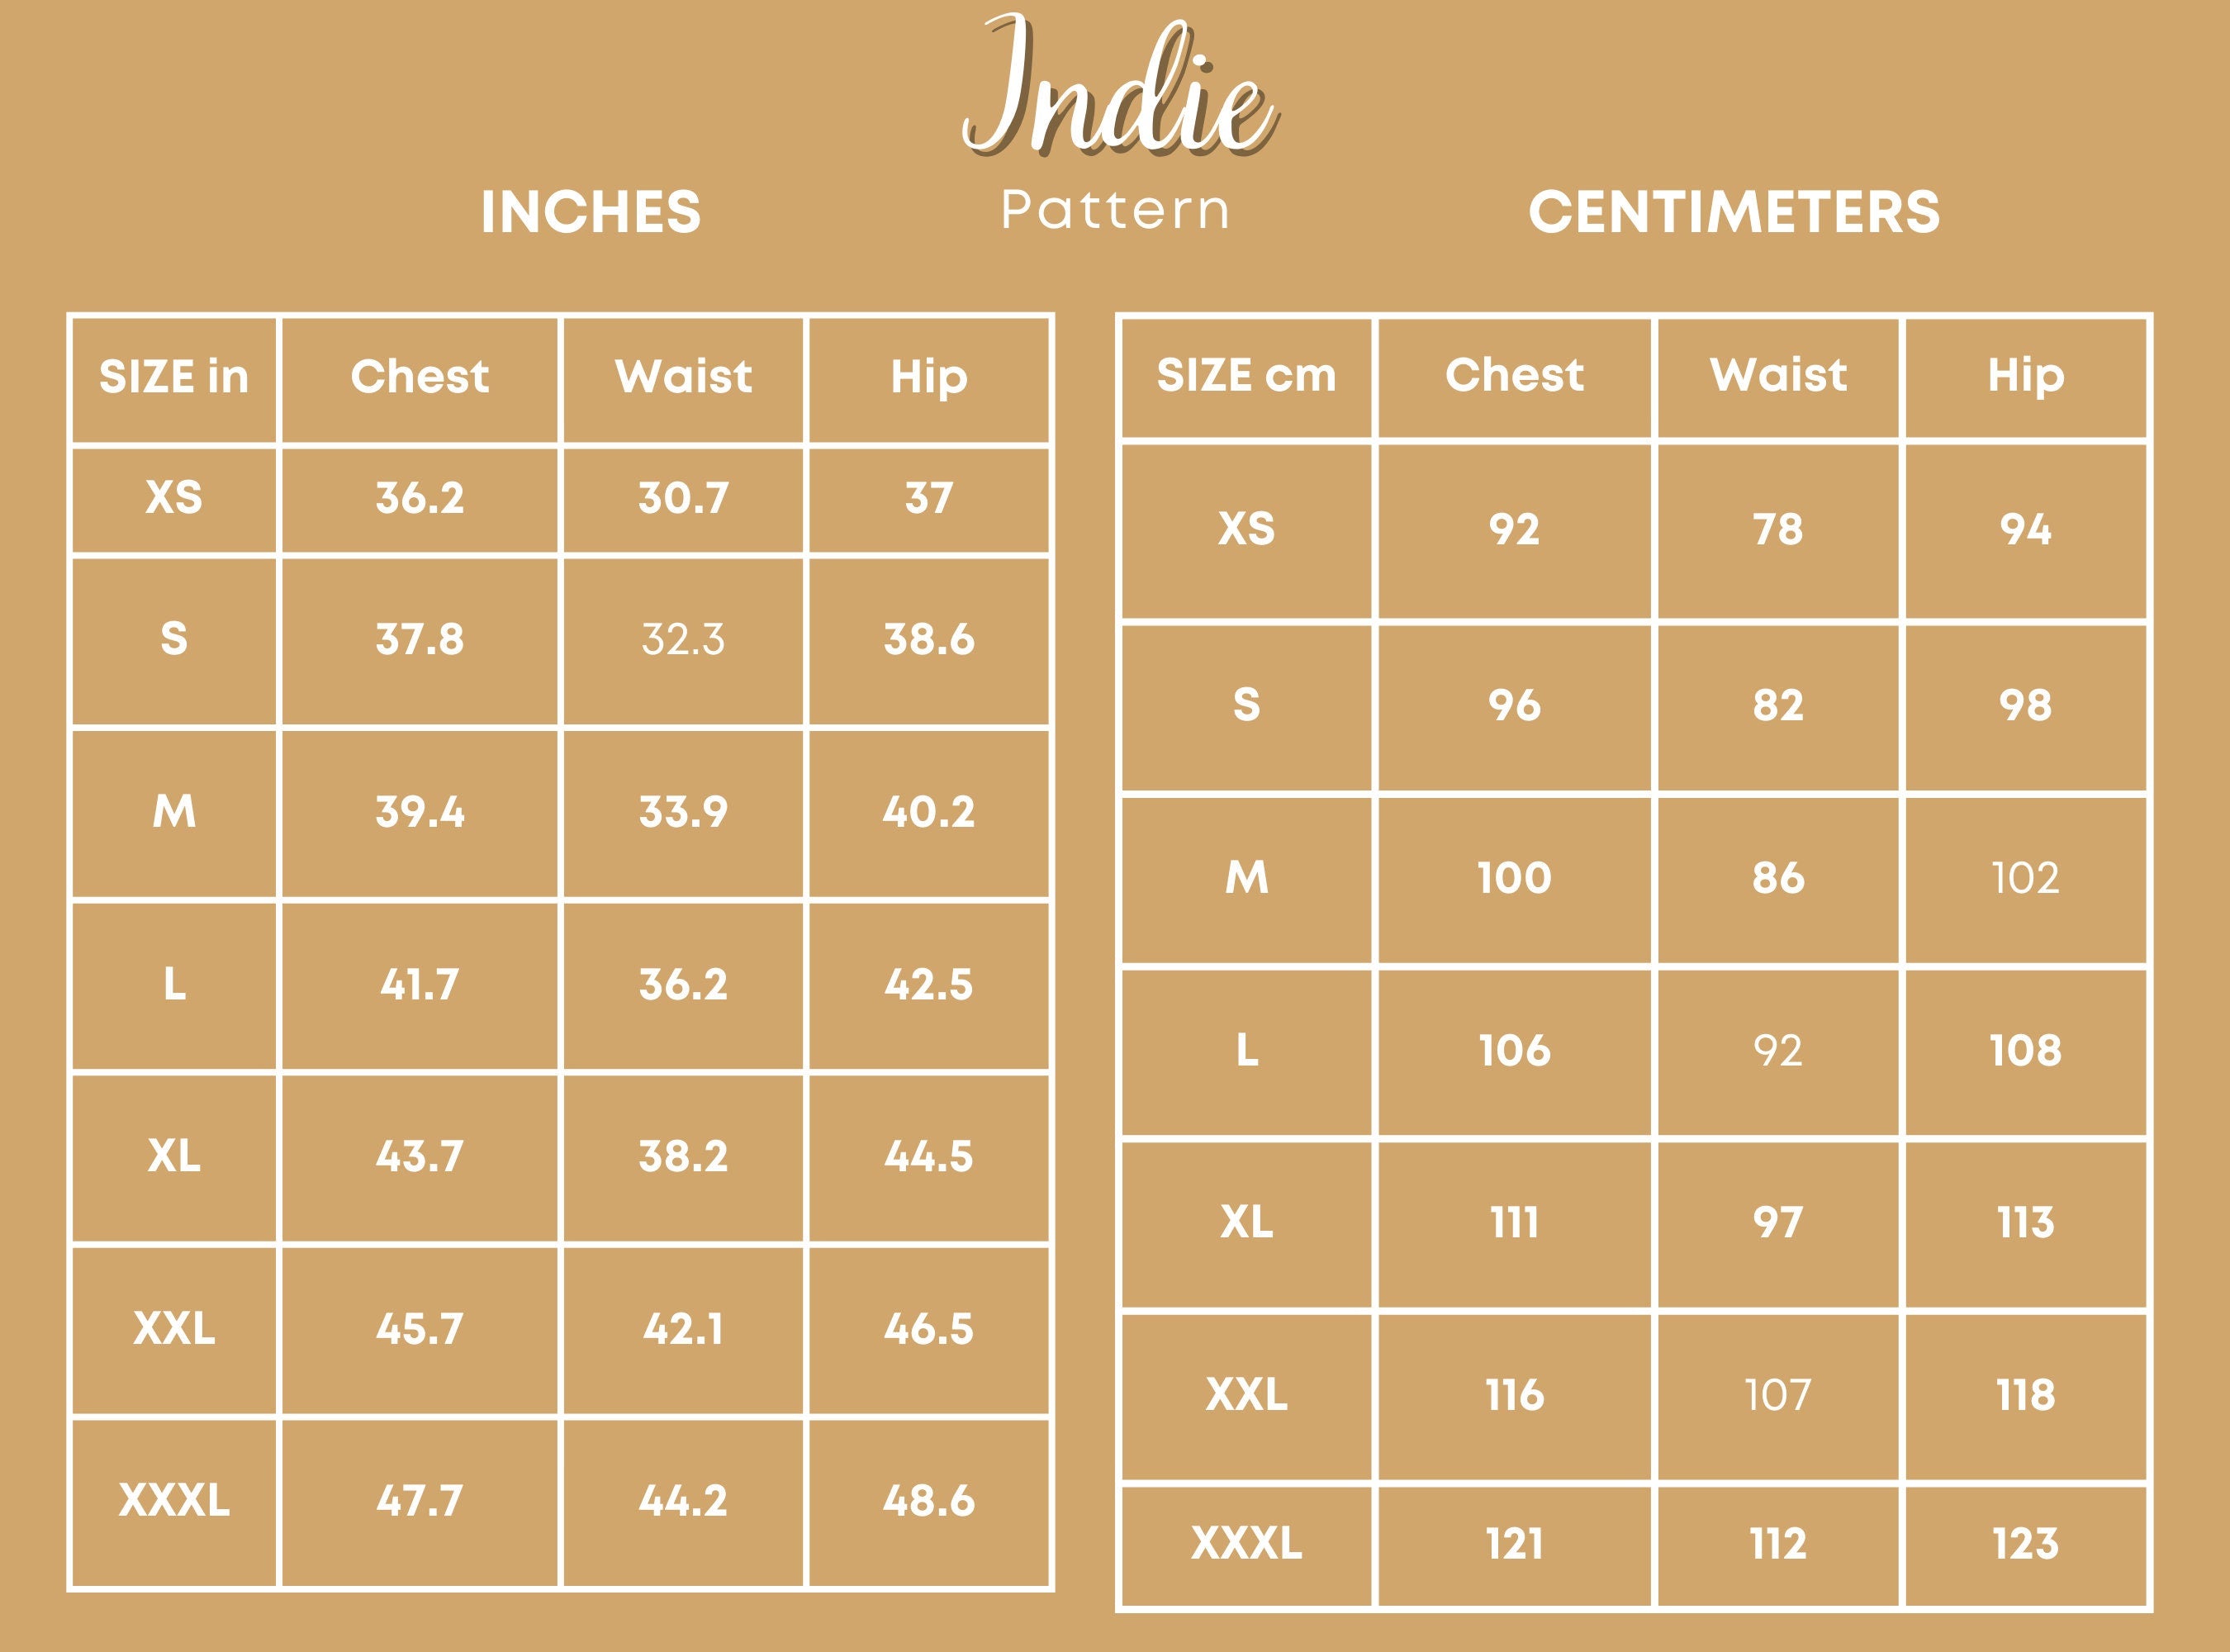This screenshot has height=1652, width=2230.
Task: Select the 102 hip value in centimeters
Action: click(2025, 878)
